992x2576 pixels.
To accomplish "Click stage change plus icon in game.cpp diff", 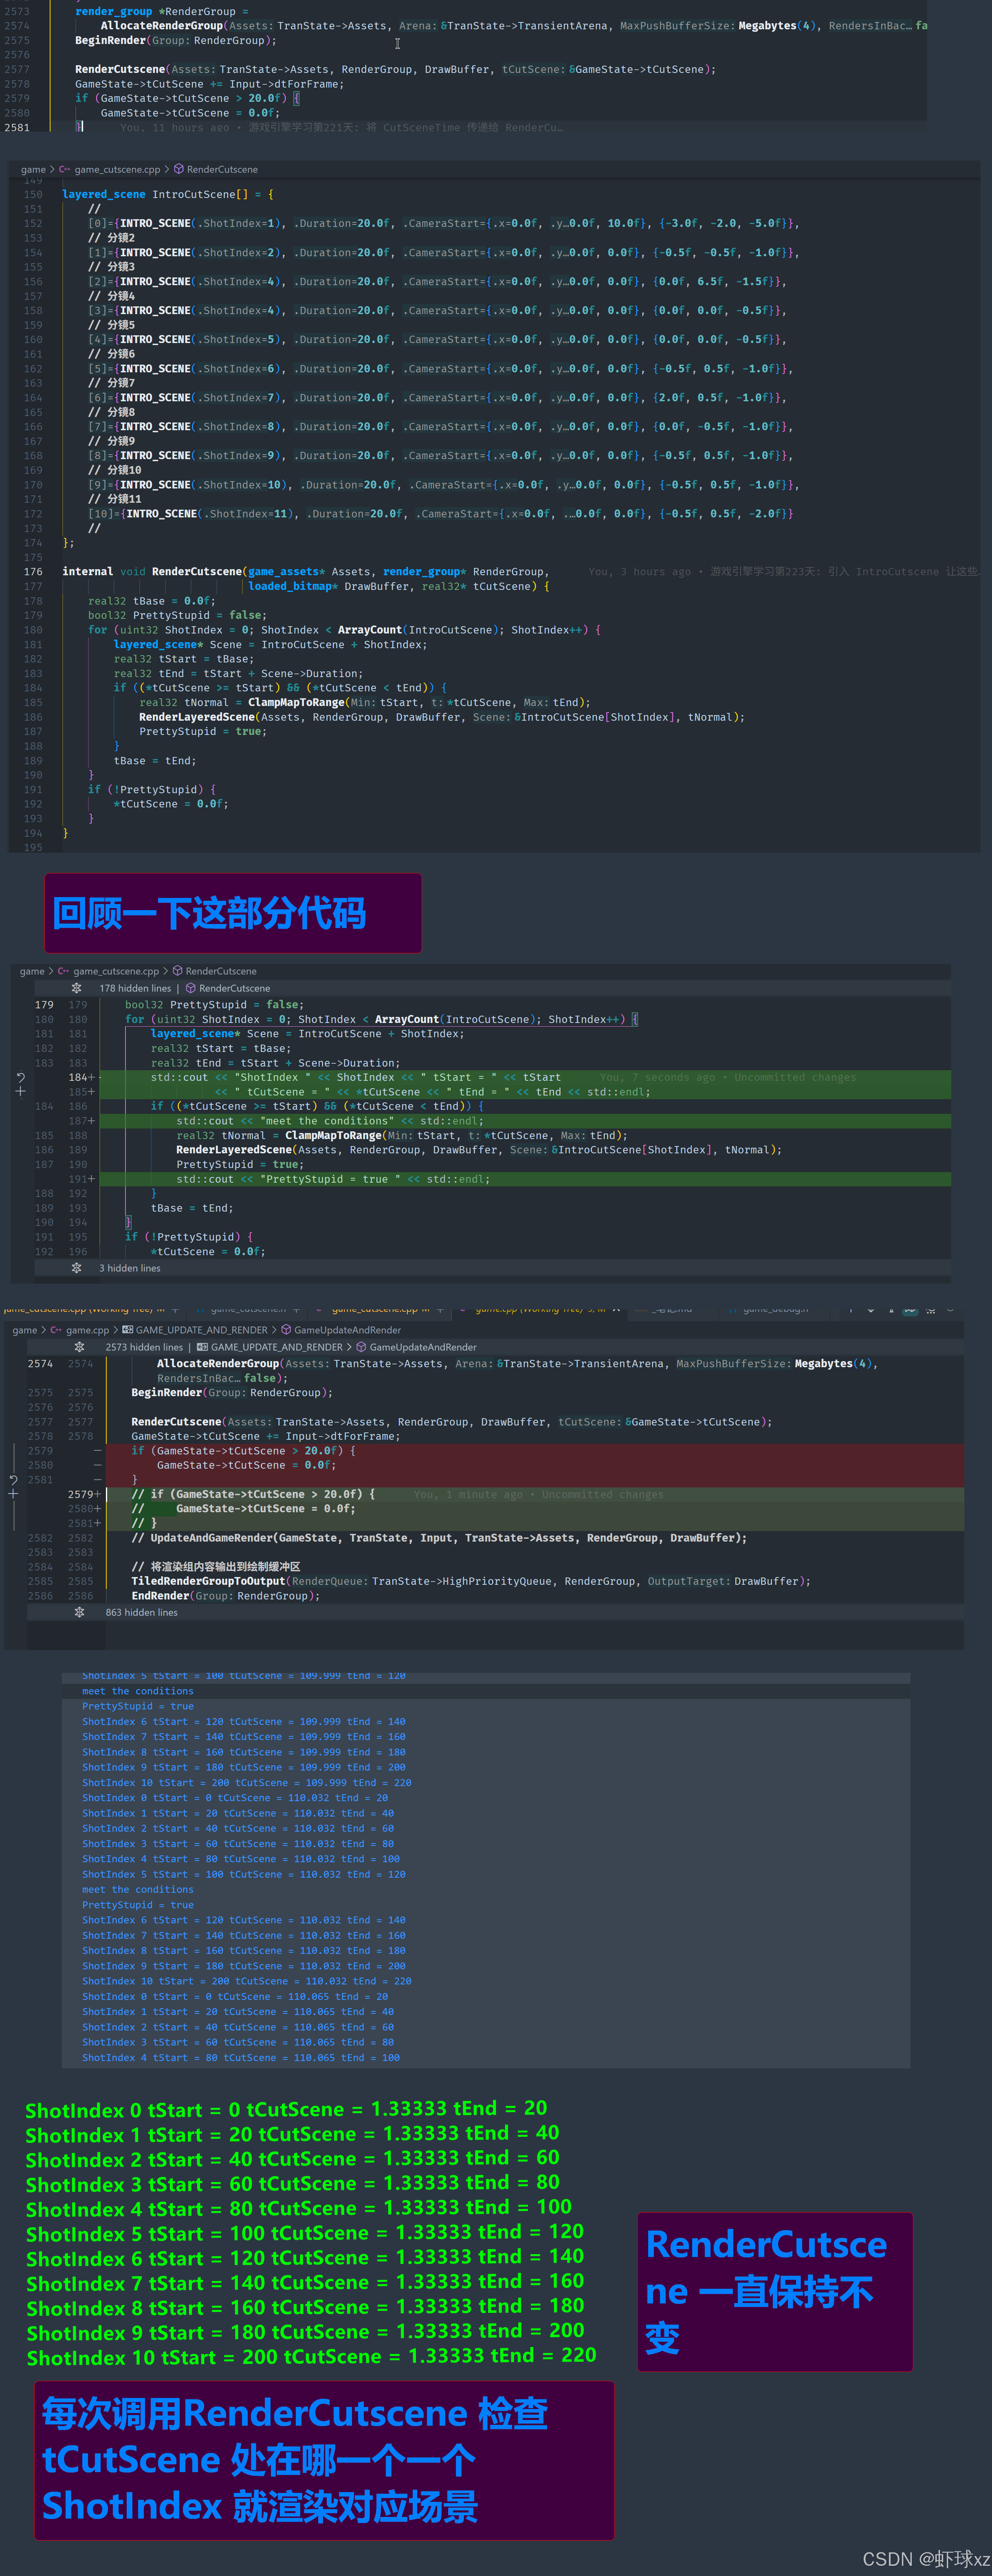I will (x=13, y=1493).
